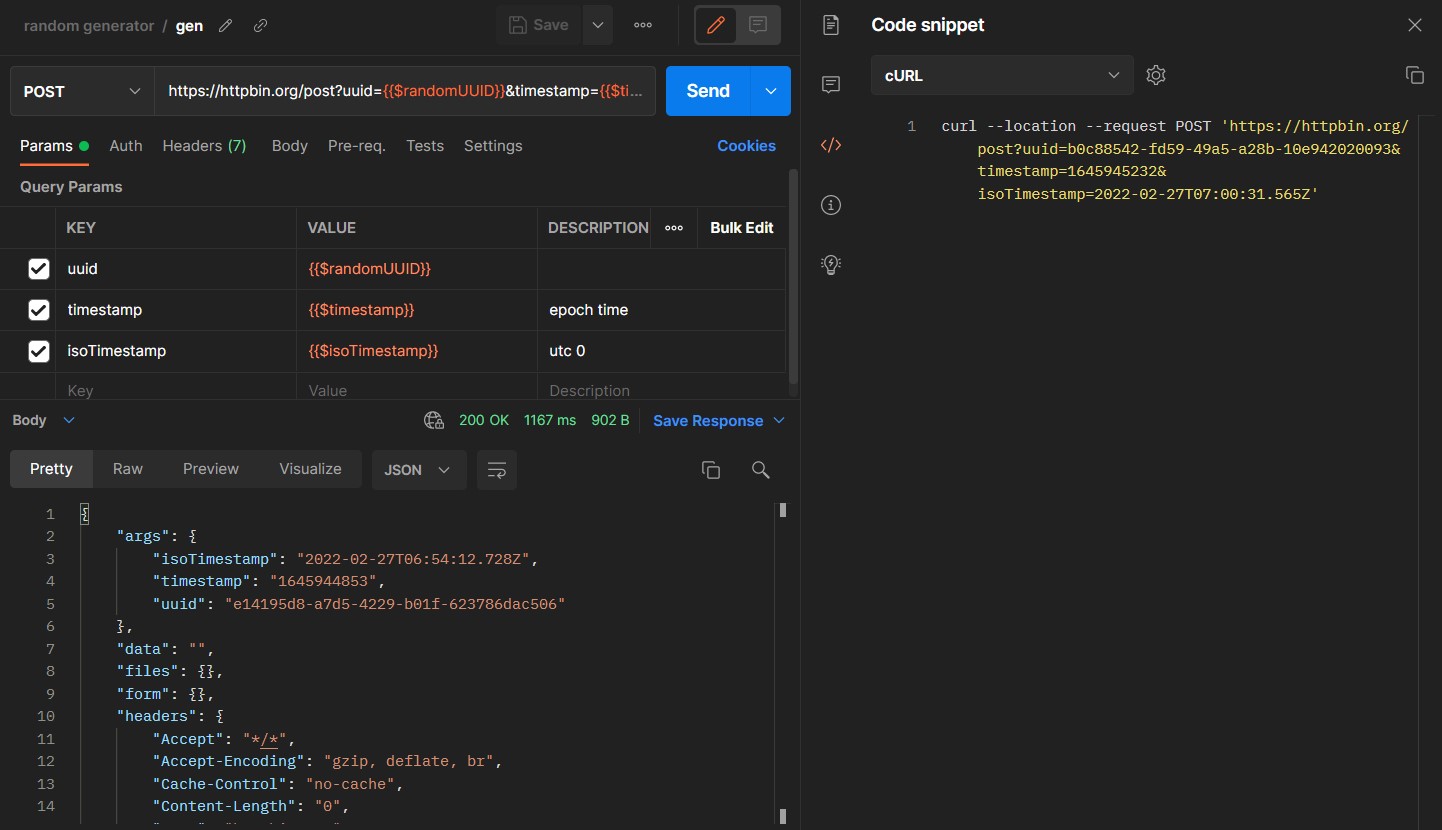Rename request using pencil icon beside gen

click(x=225, y=26)
